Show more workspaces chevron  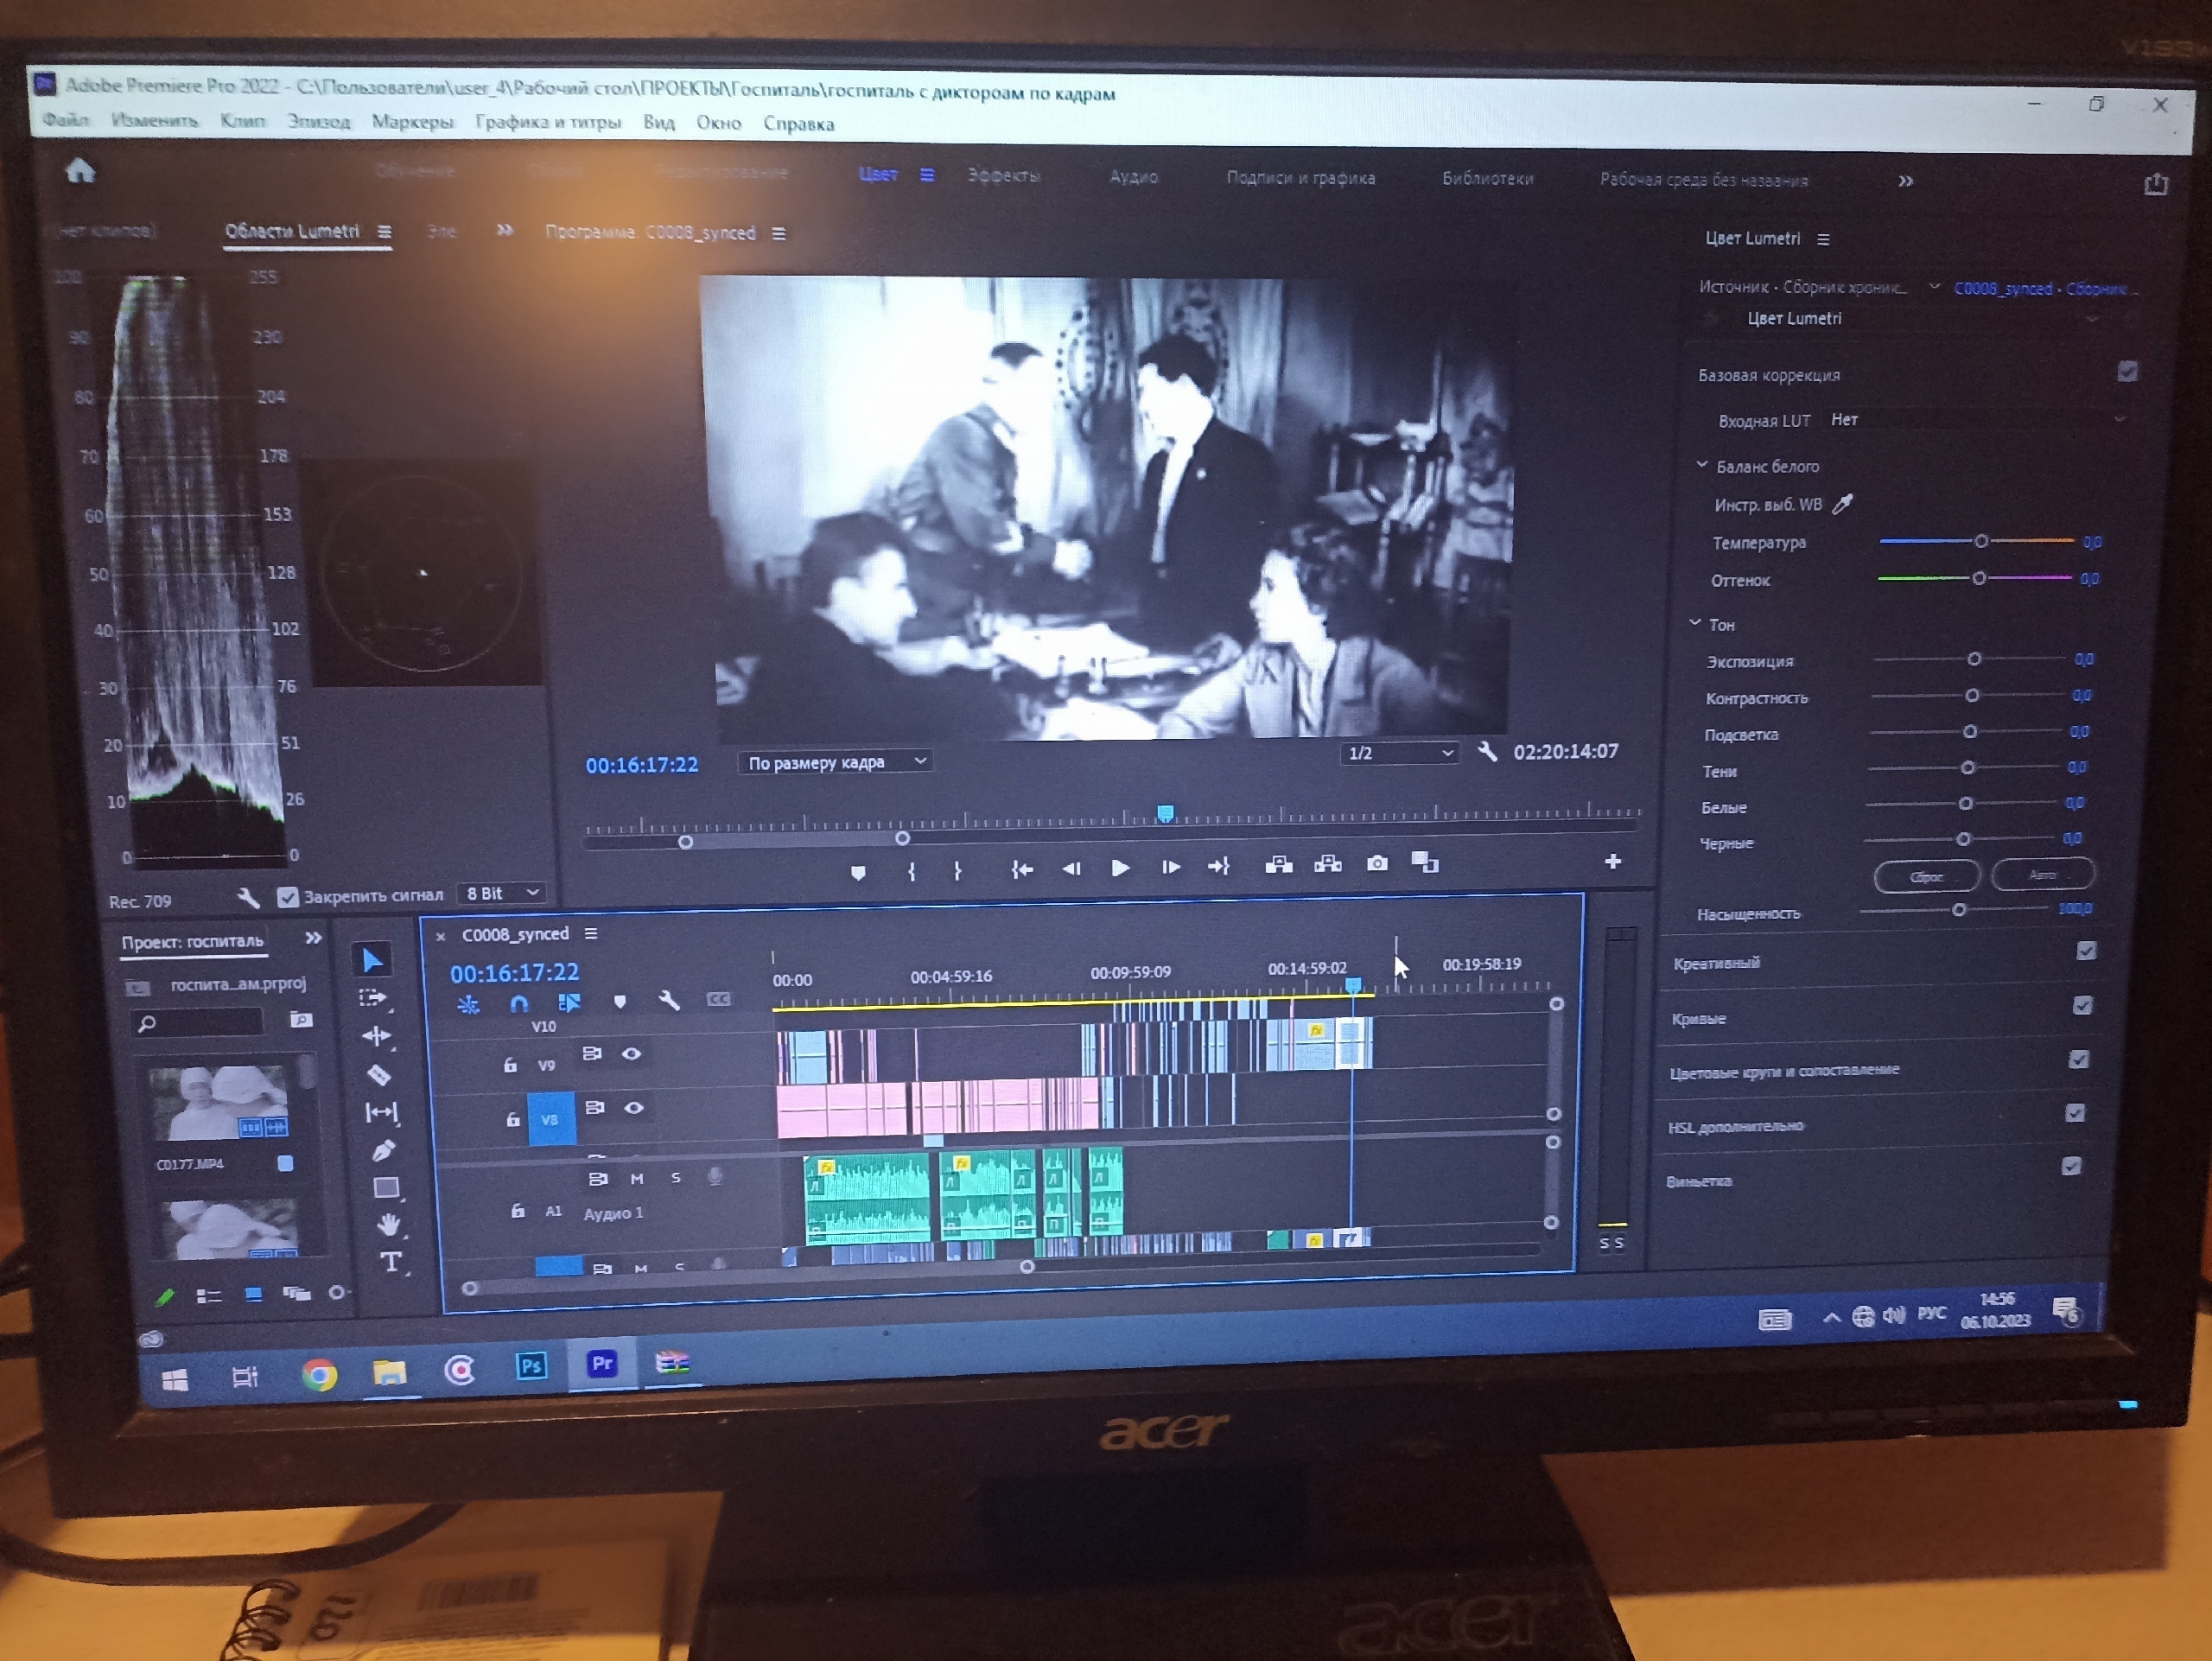point(1905,181)
